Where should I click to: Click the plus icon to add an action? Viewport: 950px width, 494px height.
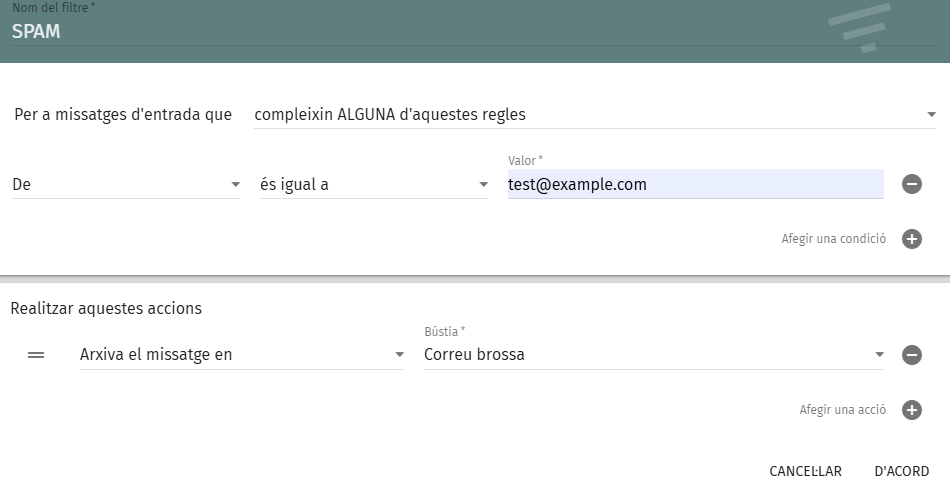click(911, 409)
